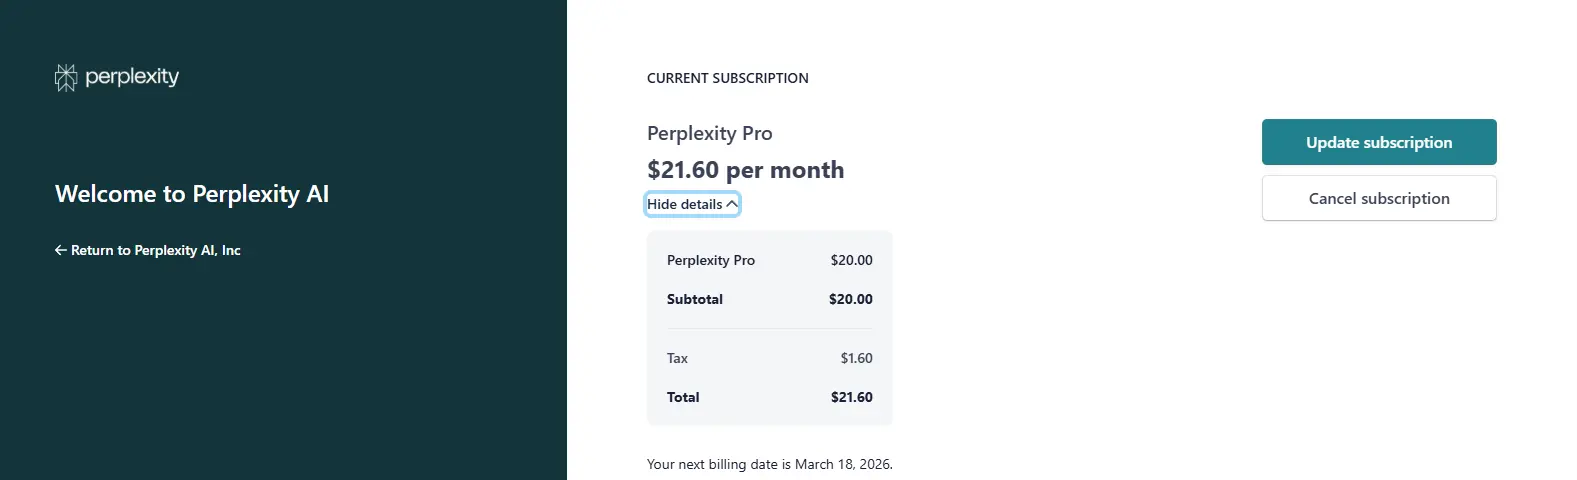Screen dimensions: 1577x480
Task: Click the Subtotal label
Action: point(695,299)
